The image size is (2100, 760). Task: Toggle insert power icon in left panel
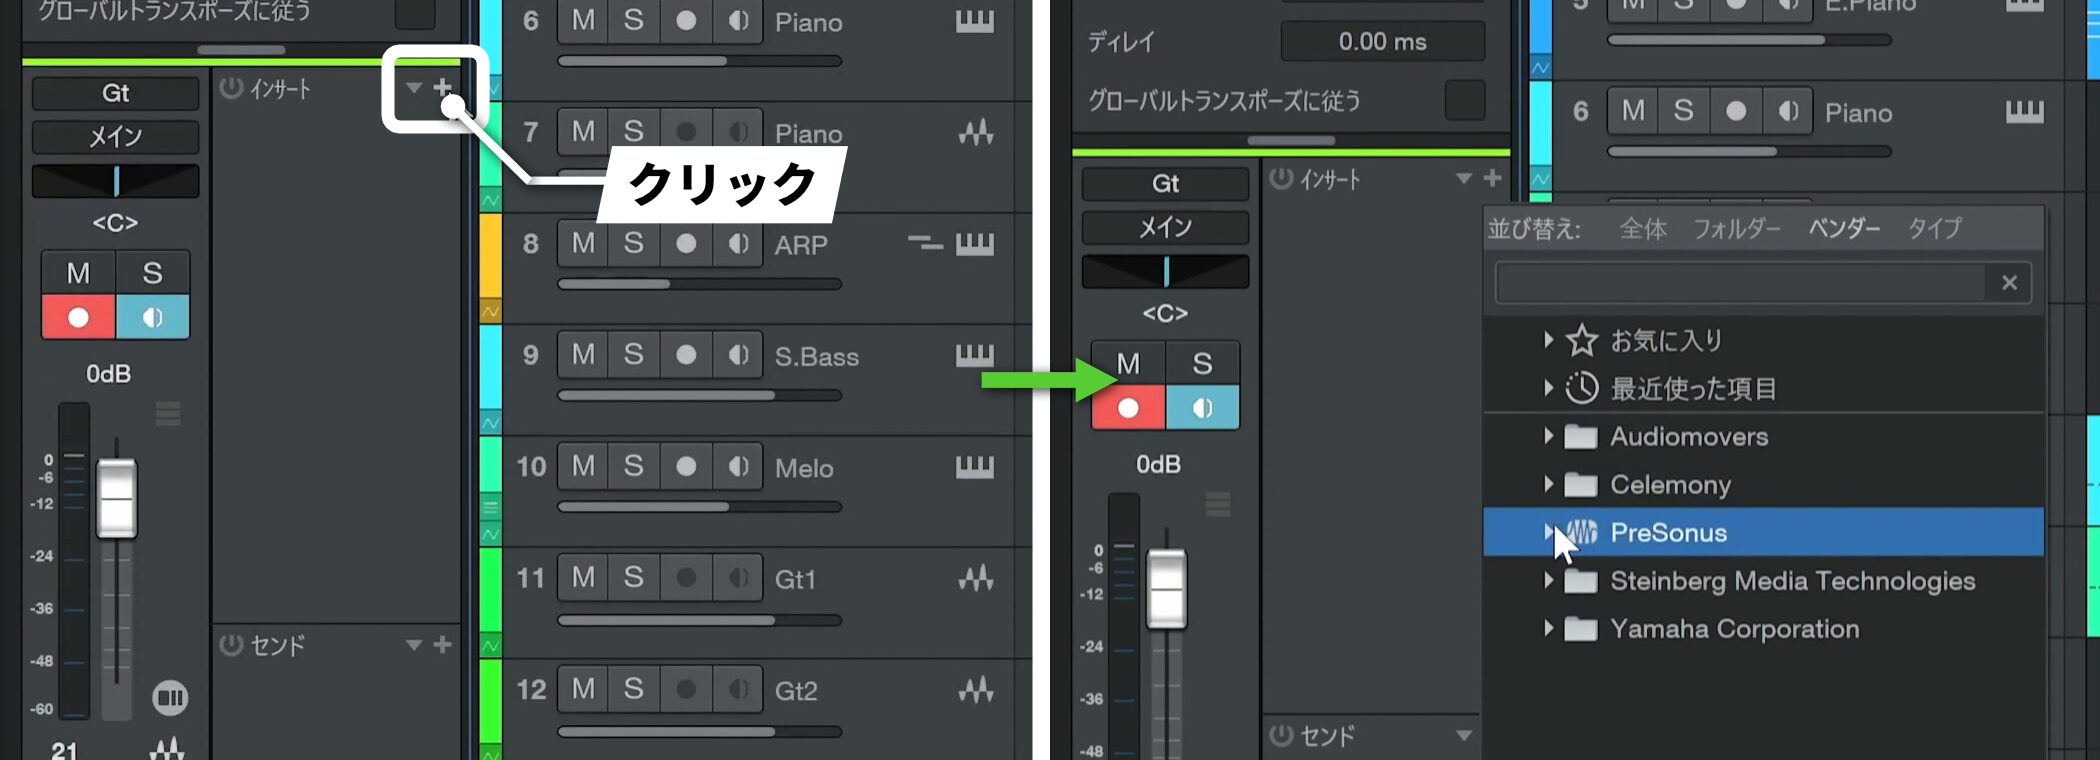click(x=231, y=88)
